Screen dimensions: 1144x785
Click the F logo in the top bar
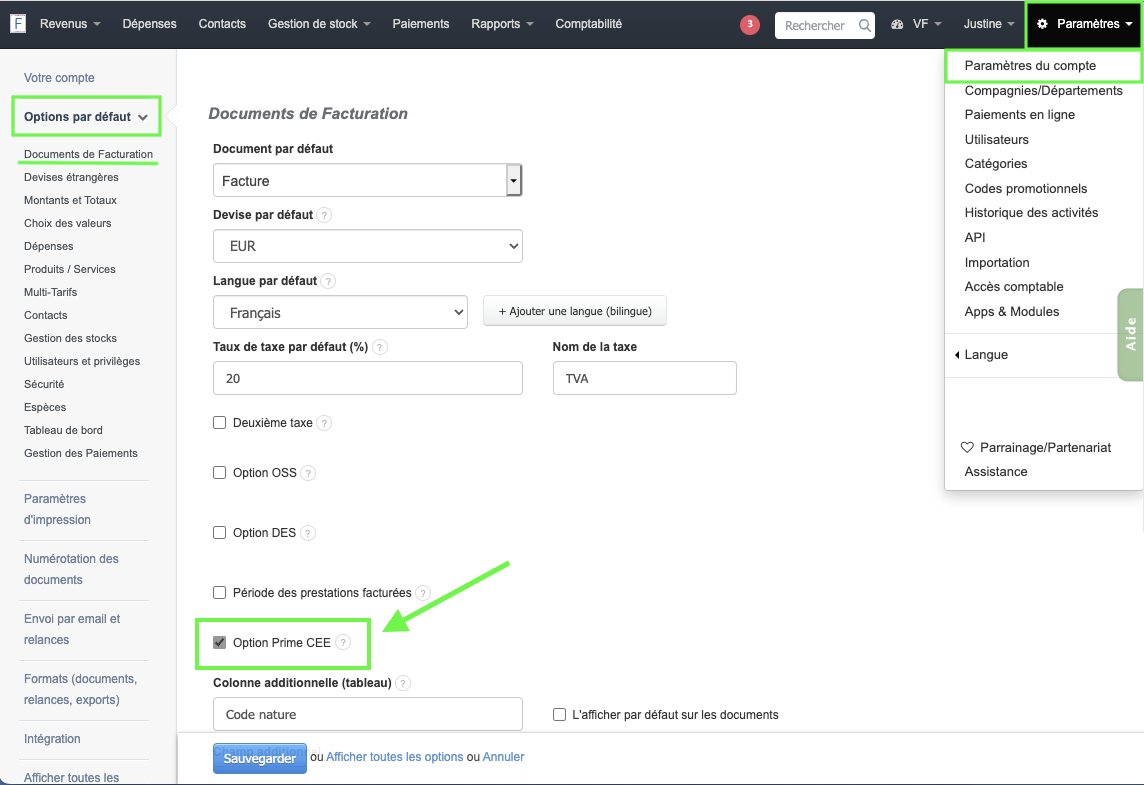(16, 23)
